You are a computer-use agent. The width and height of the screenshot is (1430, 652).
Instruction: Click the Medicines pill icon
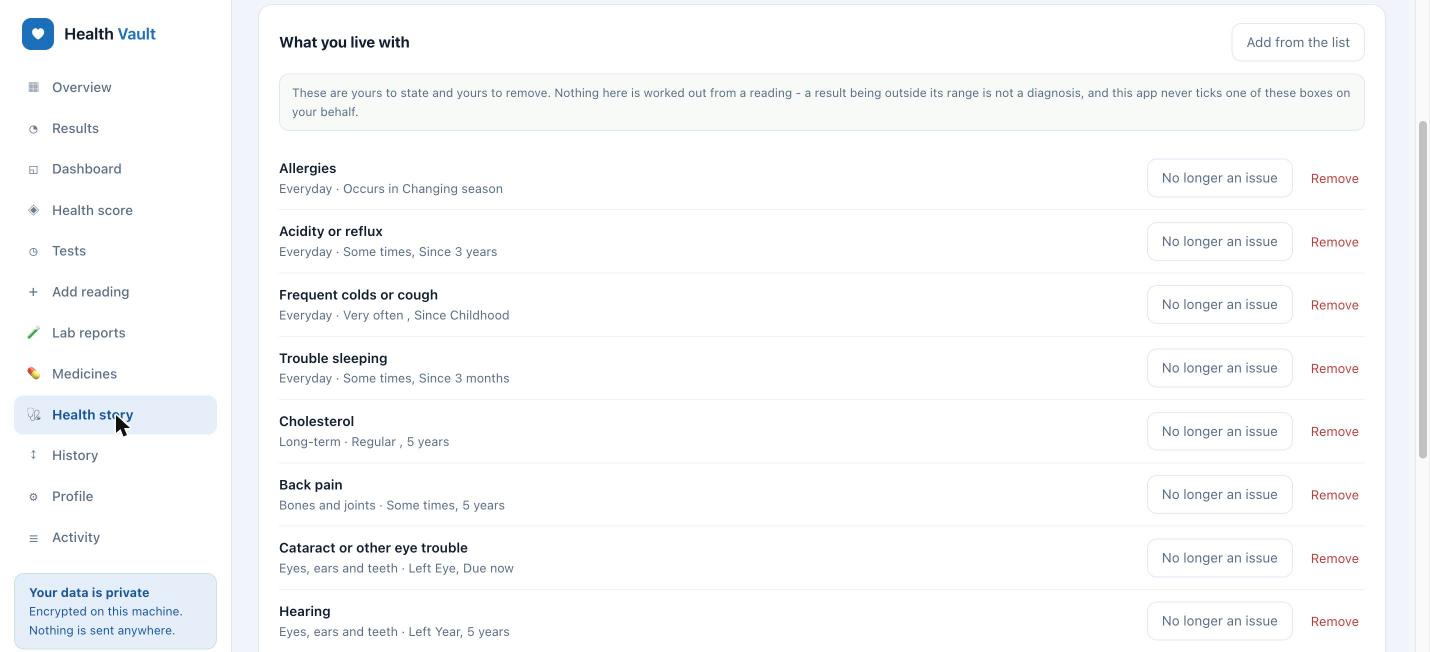click(x=33, y=374)
